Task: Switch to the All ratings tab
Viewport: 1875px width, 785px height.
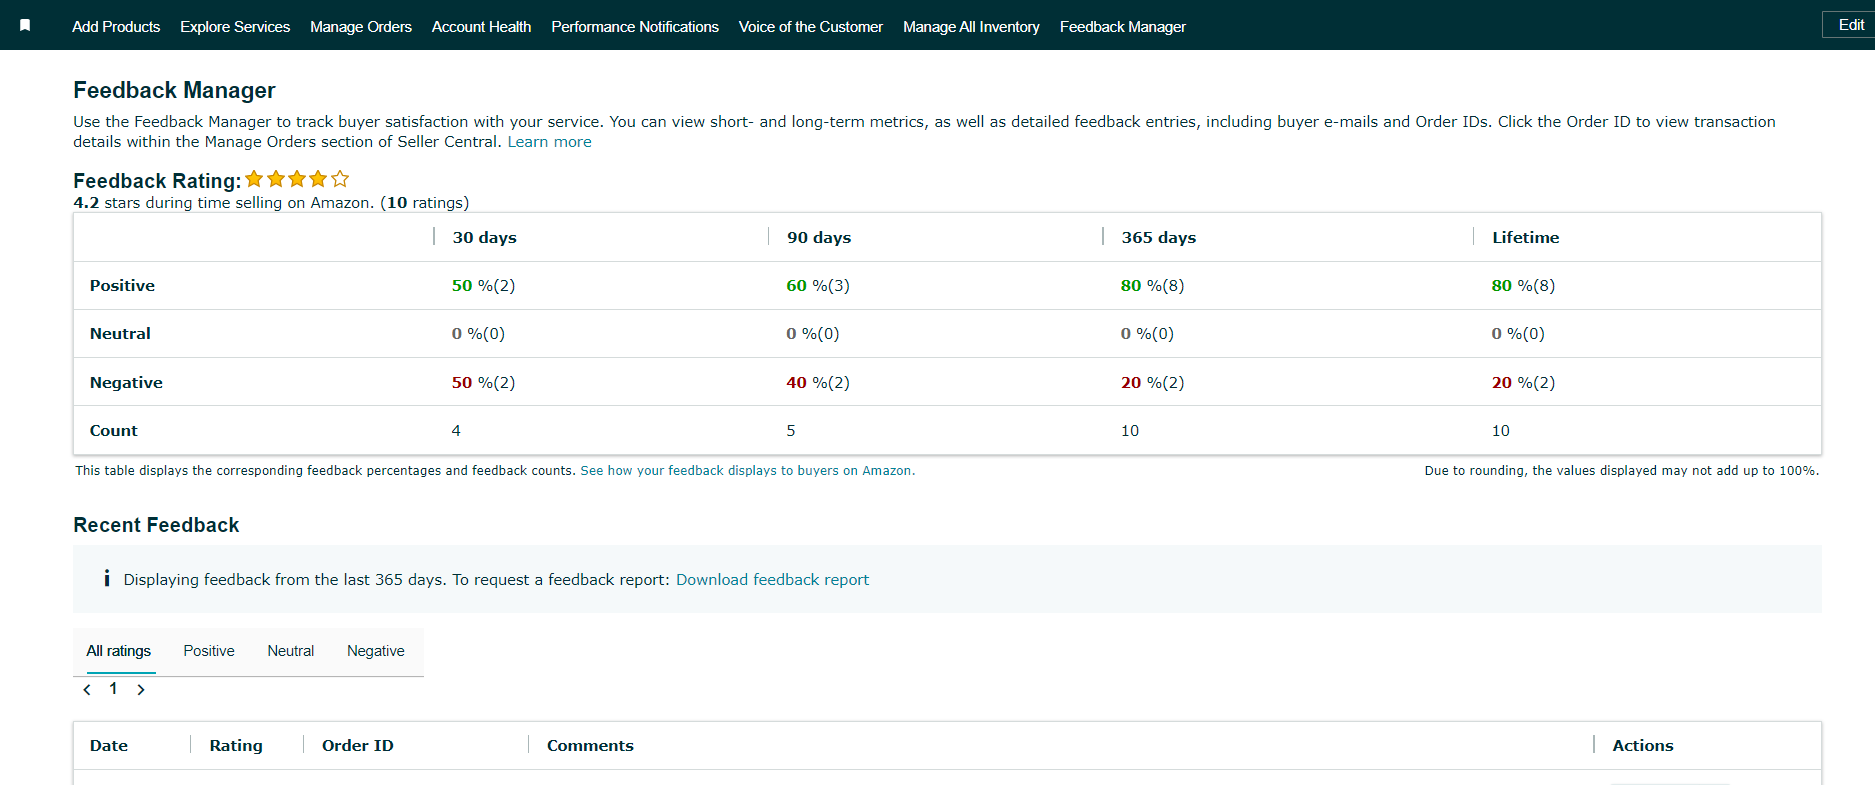Action: pyautogui.click(x=119, y=651)
